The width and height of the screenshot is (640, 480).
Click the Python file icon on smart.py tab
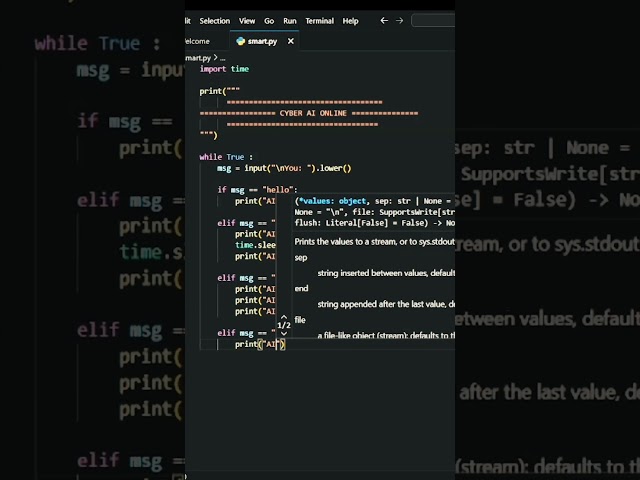tap(240, 41)
